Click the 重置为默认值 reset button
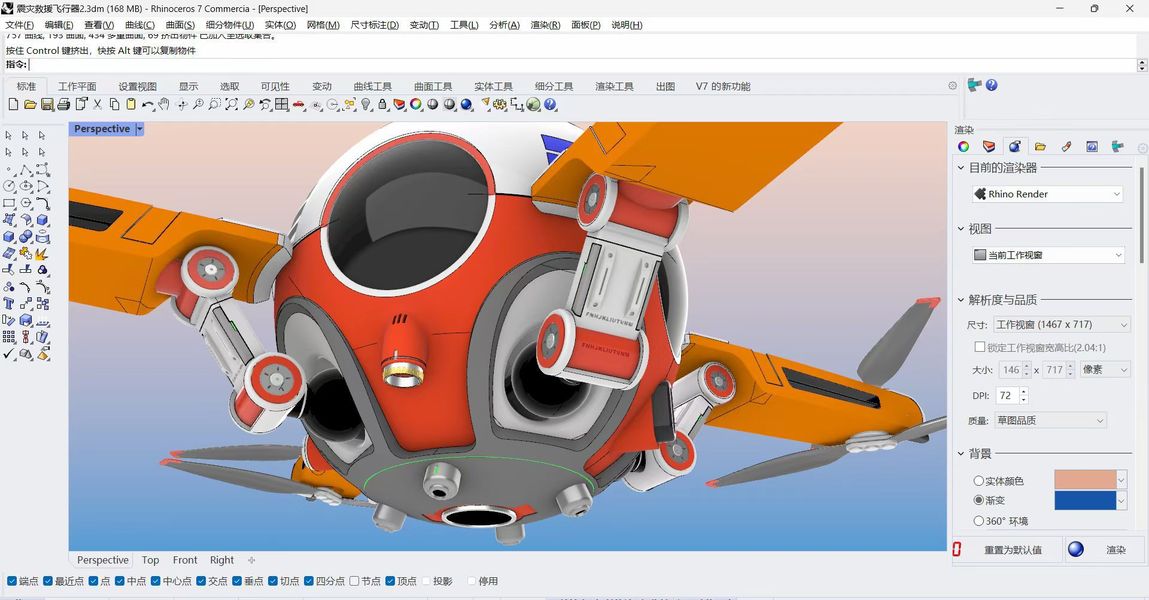 pyautogui.click(x=1012, y=550)
